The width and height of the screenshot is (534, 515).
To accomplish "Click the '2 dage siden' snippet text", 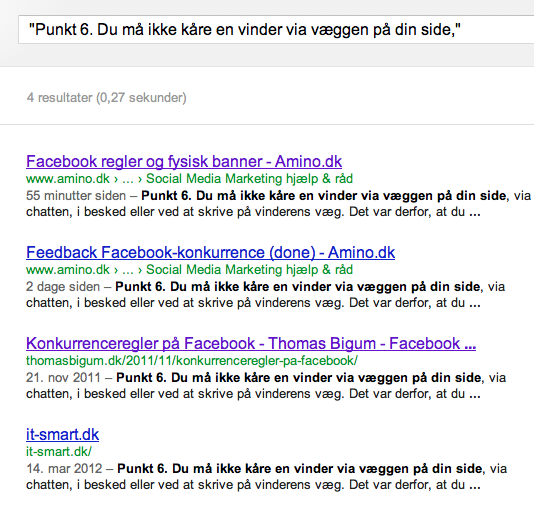I will [x=63, y=287].
